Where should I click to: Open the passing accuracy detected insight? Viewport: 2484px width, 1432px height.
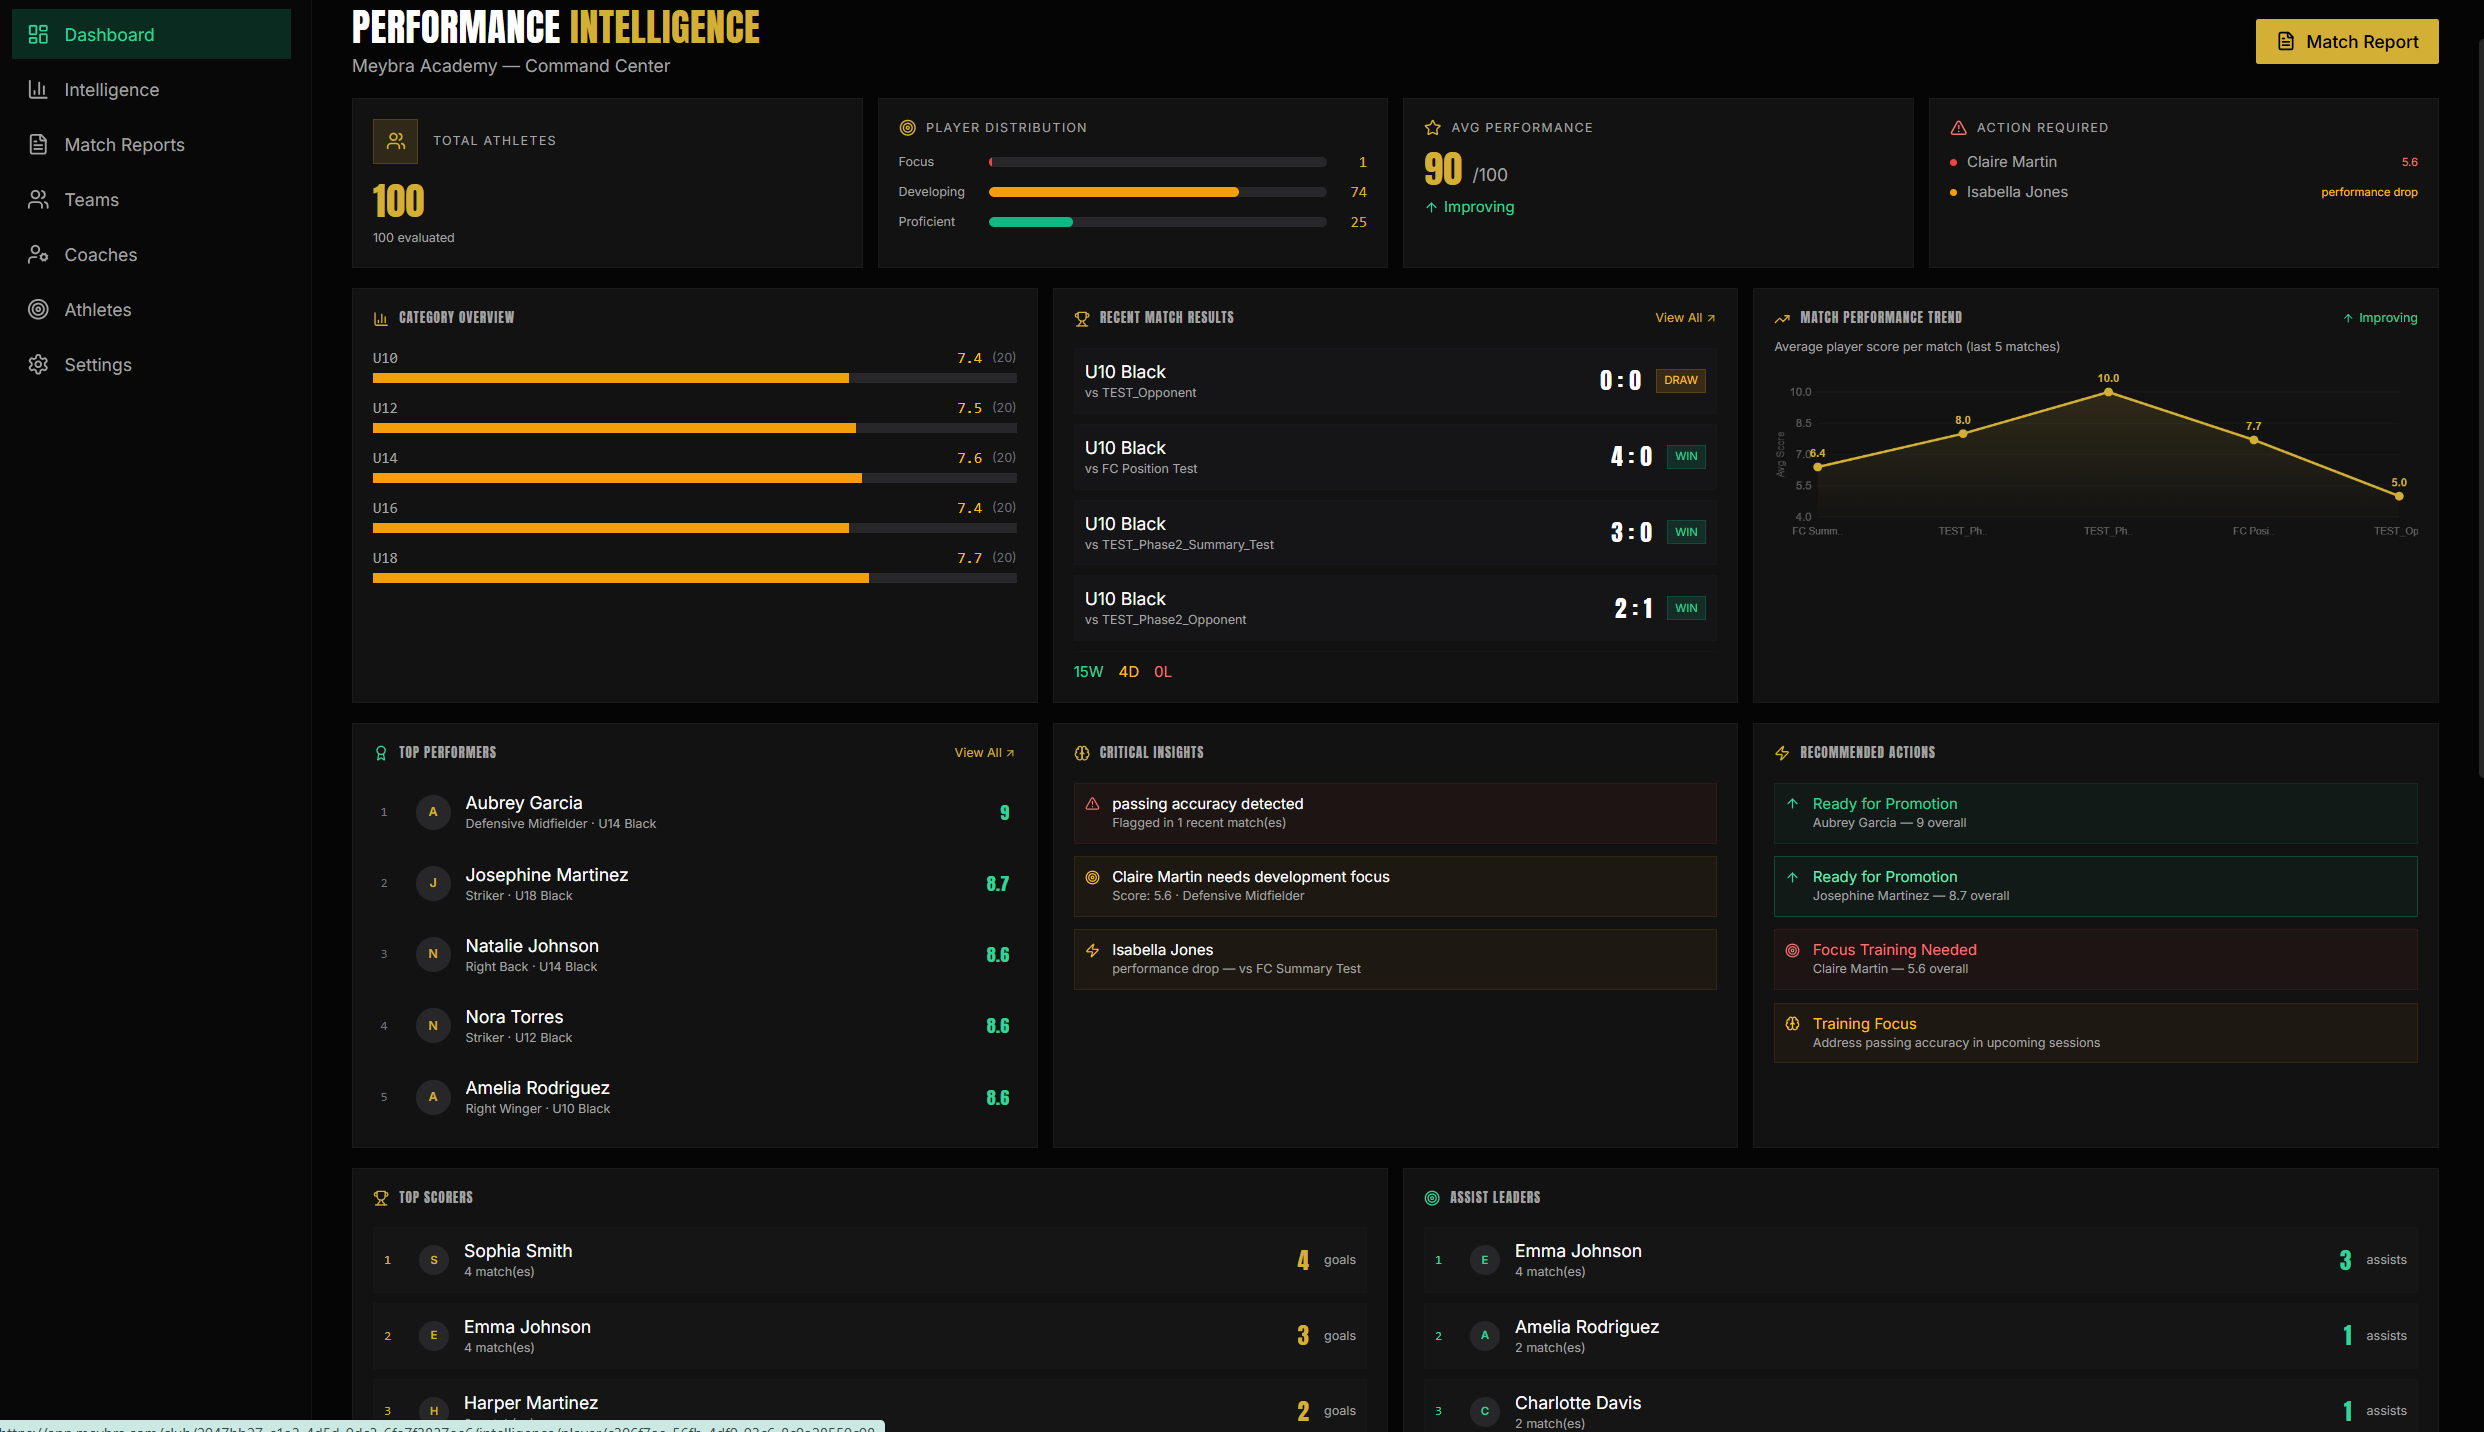pyautogui.click(x=1395, y=813)
